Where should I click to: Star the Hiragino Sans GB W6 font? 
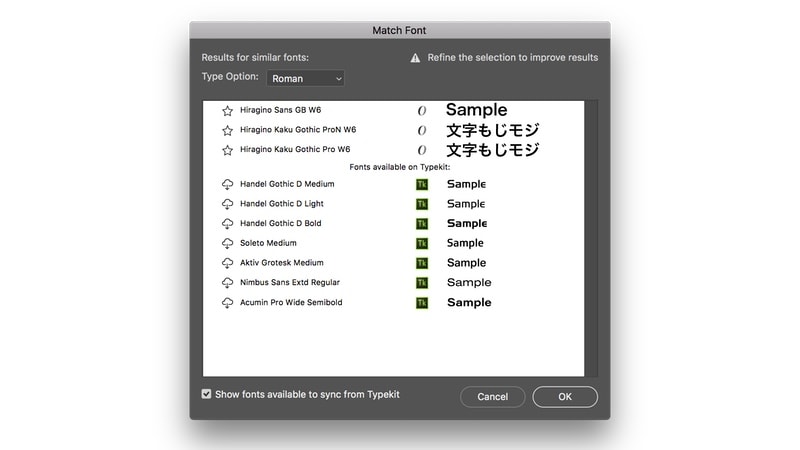pyautogui.click(x=227, y=111)
